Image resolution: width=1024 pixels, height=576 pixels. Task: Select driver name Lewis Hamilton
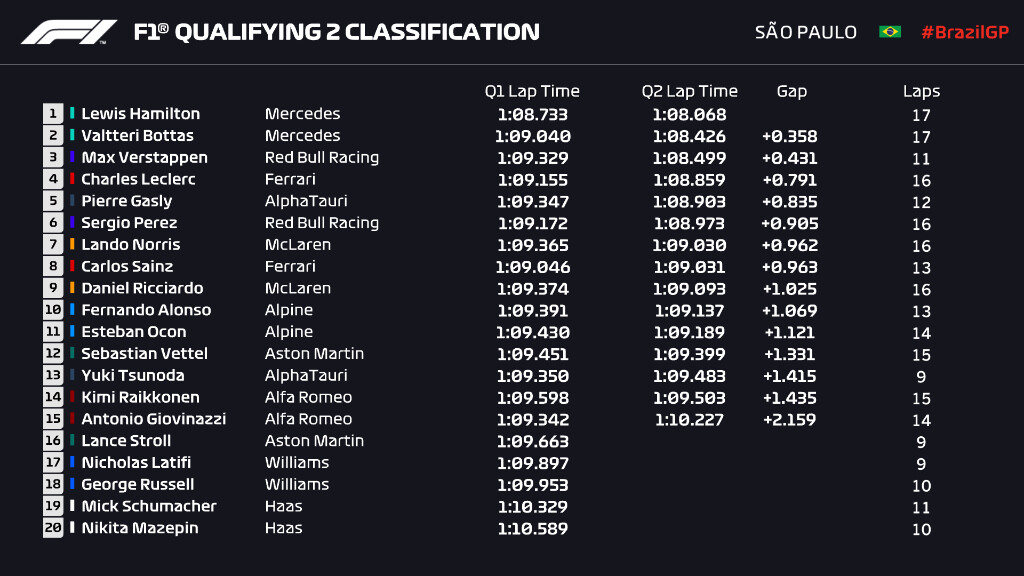click(140, 114)
